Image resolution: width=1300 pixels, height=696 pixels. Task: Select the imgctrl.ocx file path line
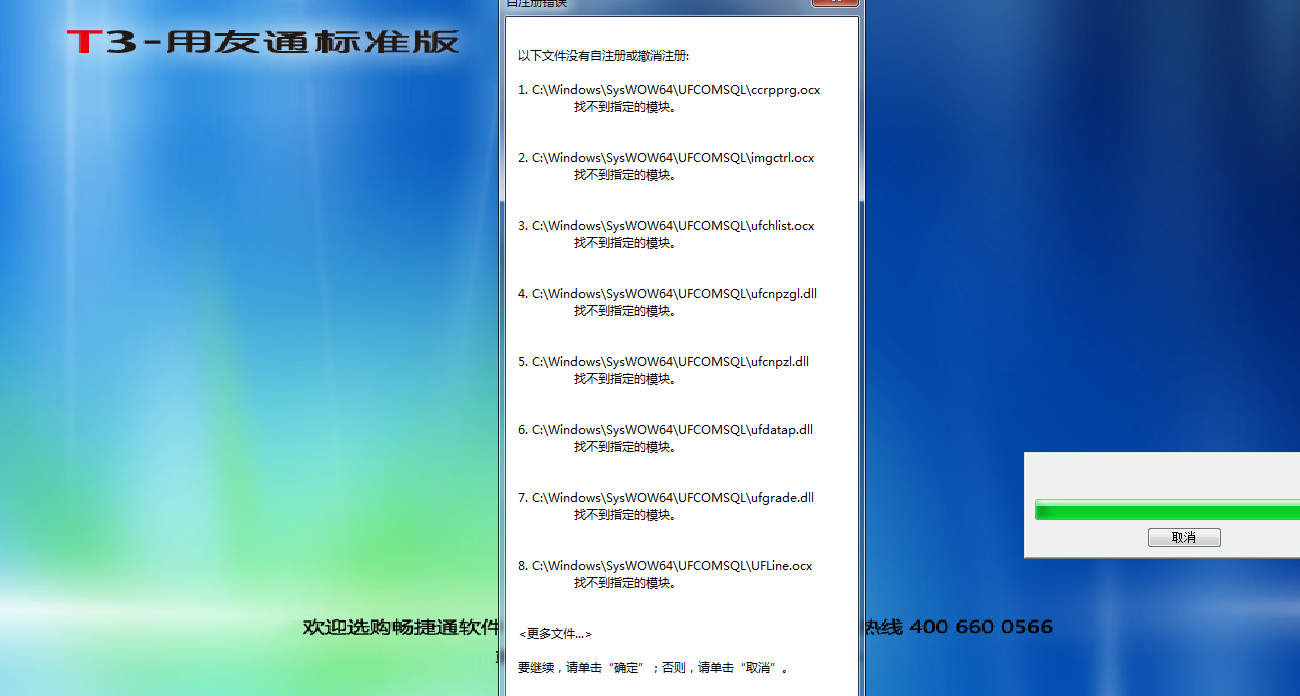point(666,158)
